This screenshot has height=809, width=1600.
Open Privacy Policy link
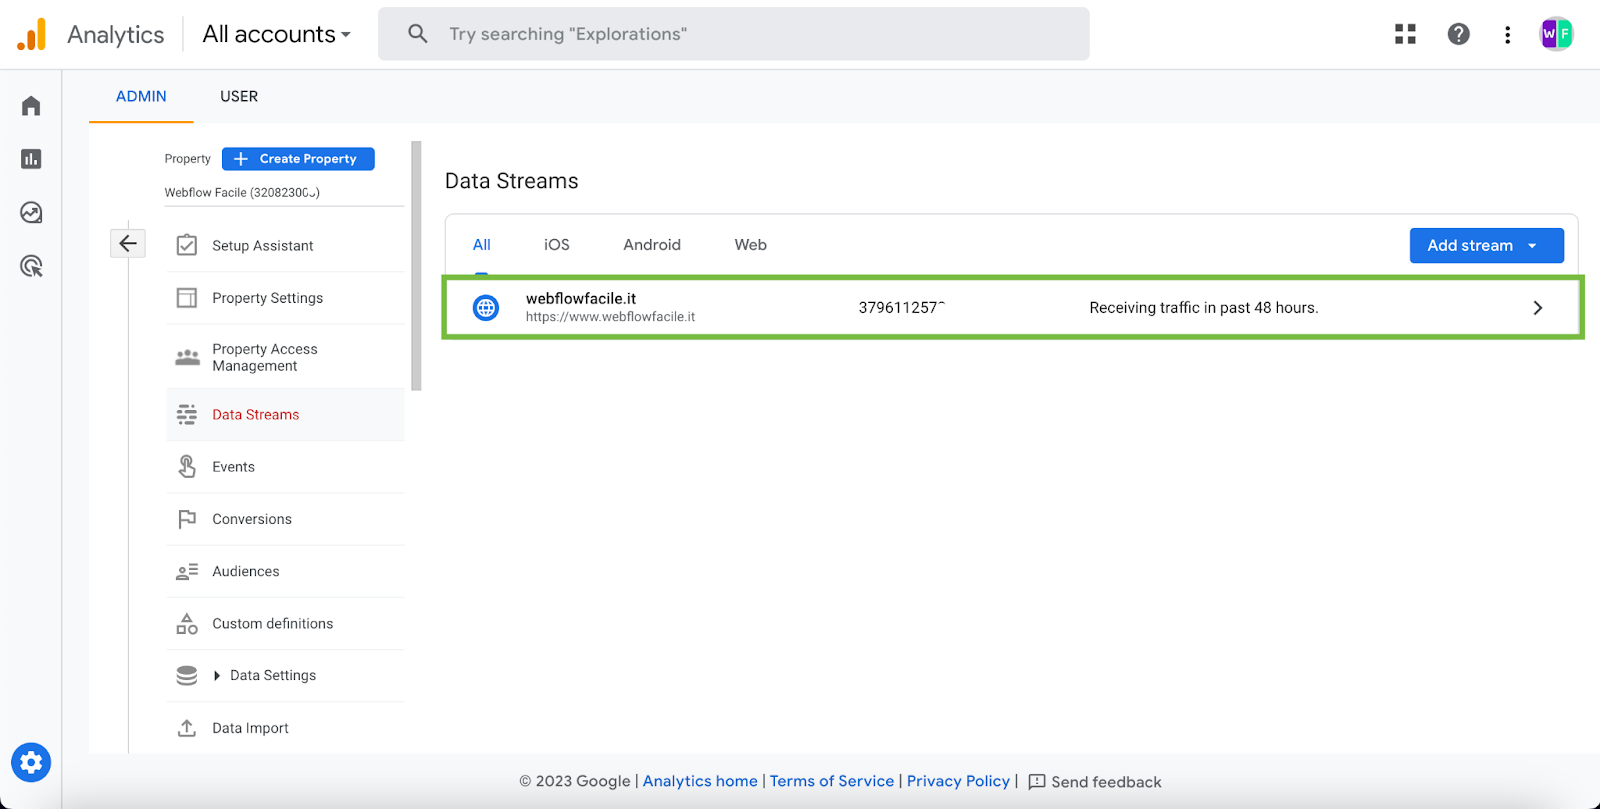click(958, 781)
